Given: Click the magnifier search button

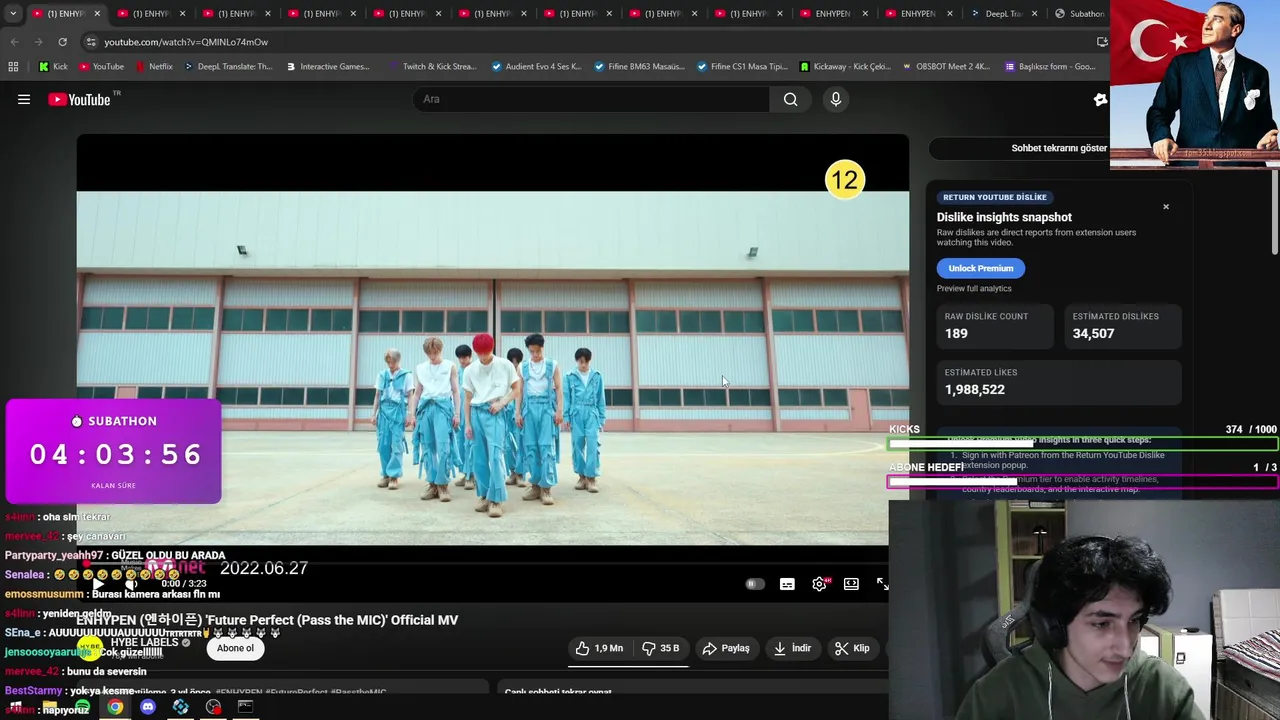Looking at the screenshot, I should tap(791, 99).
